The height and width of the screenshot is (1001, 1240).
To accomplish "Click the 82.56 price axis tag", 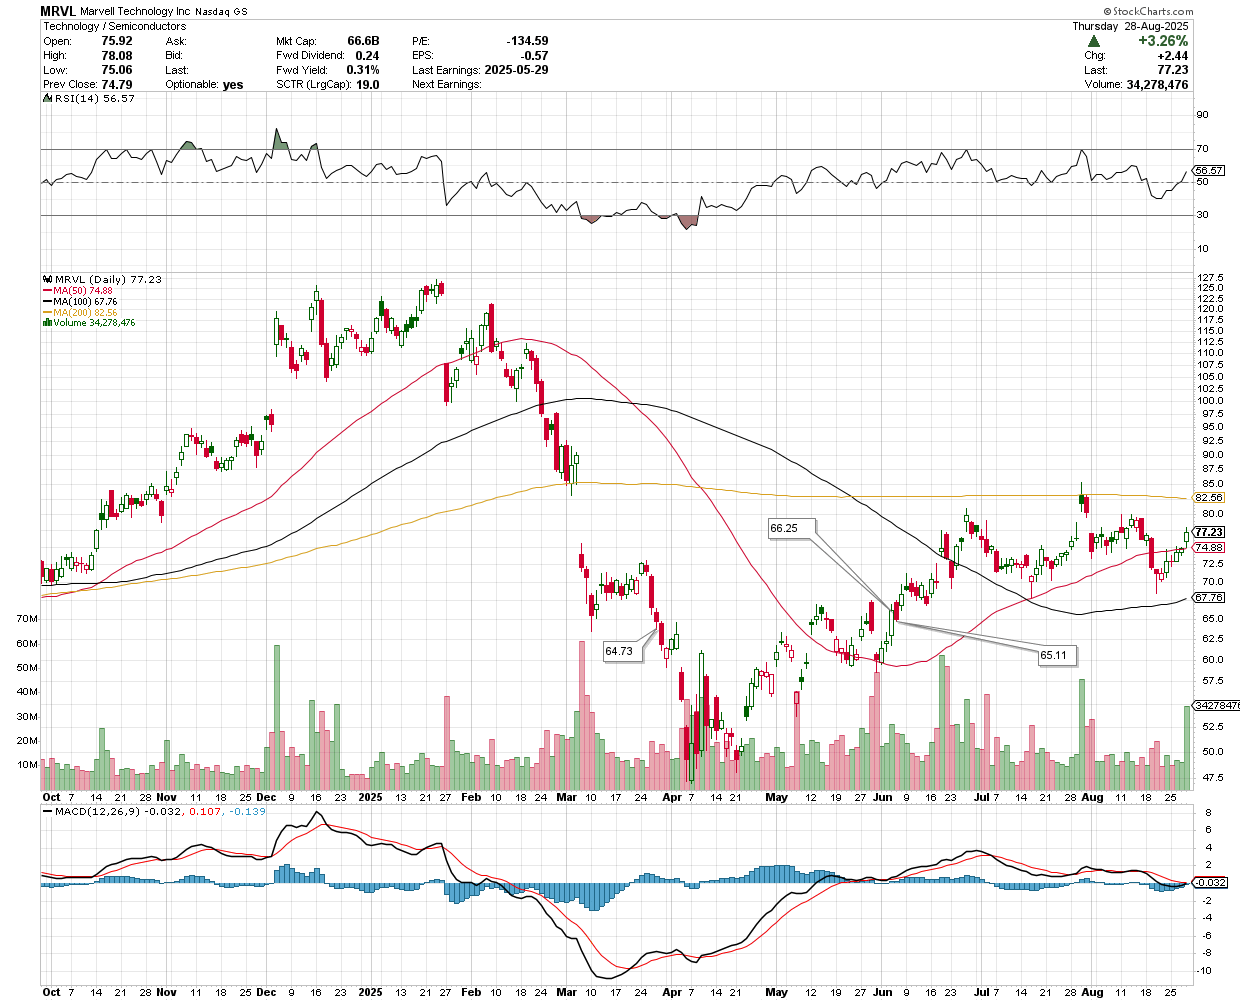I will [1210, 497].
